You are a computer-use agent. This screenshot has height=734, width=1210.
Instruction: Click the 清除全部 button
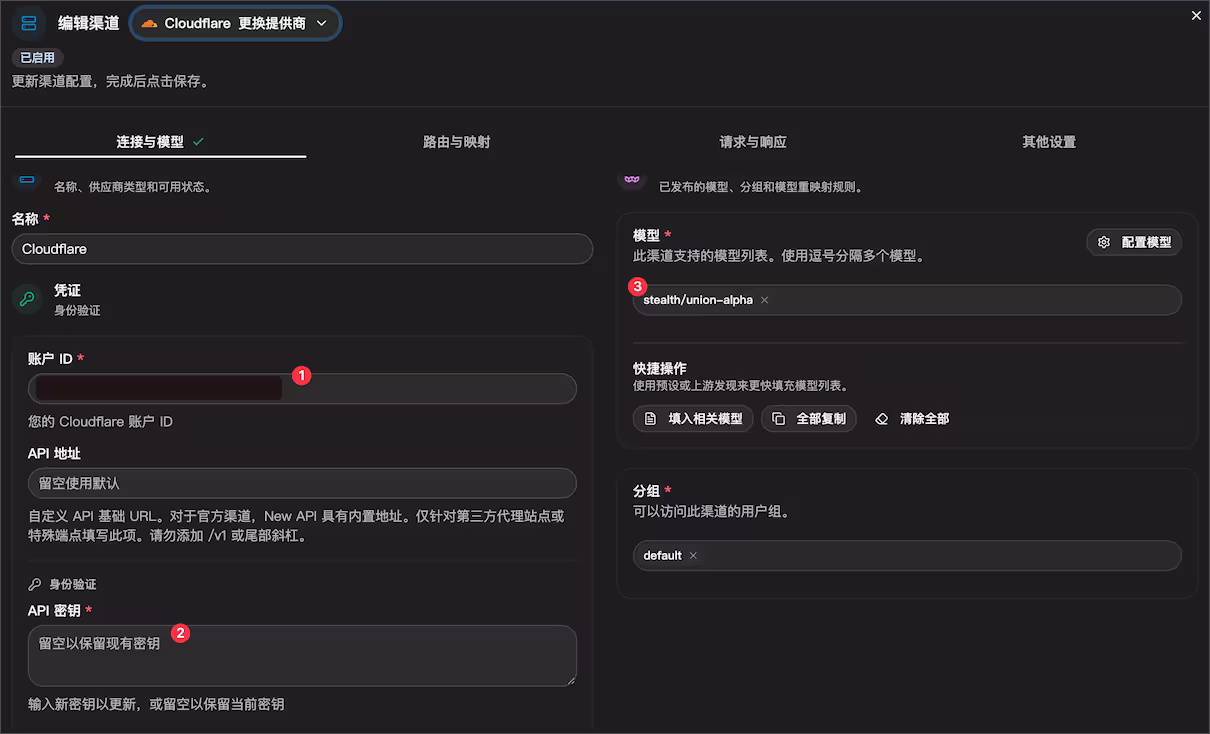(911, 419)
